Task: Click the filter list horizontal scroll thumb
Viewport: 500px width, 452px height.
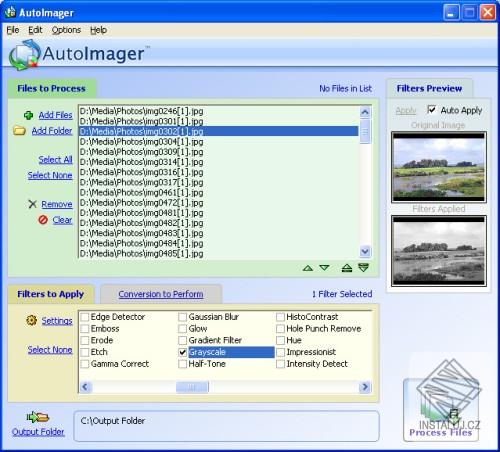Action: click(192, 387)
